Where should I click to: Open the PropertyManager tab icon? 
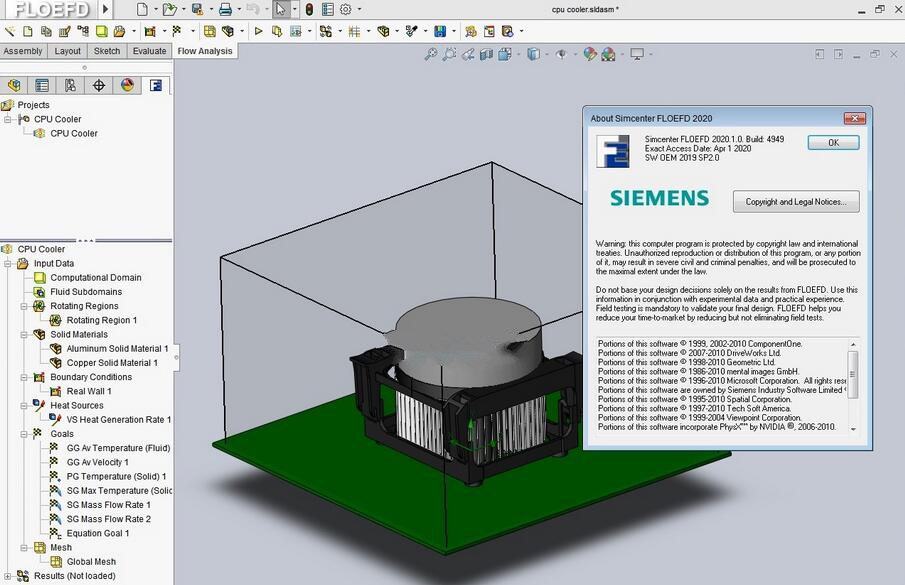coord(42,85)
